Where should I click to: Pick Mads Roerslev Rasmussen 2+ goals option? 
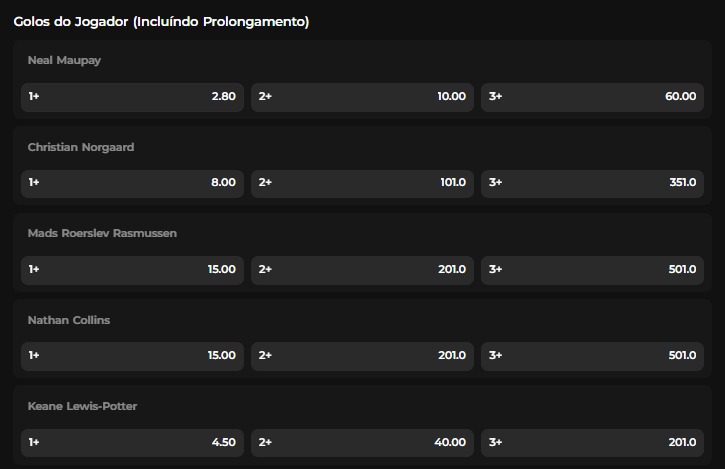click(x=362, y=270)
